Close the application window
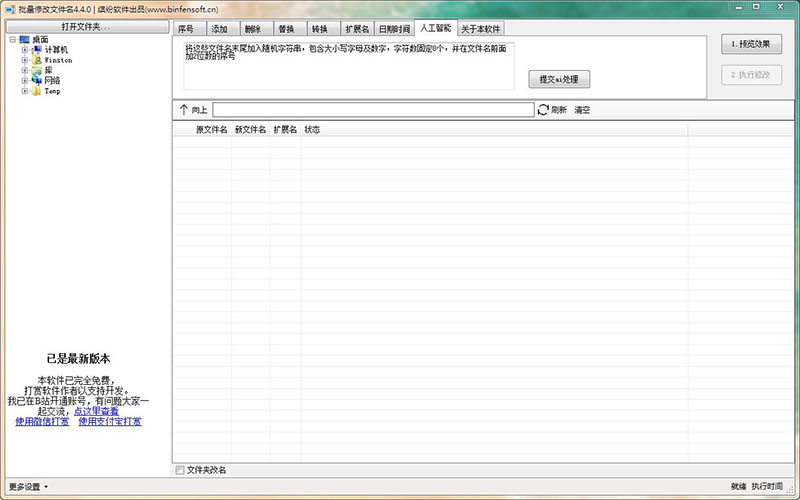Viewport: 800px width, 500px height. point(780,7)
